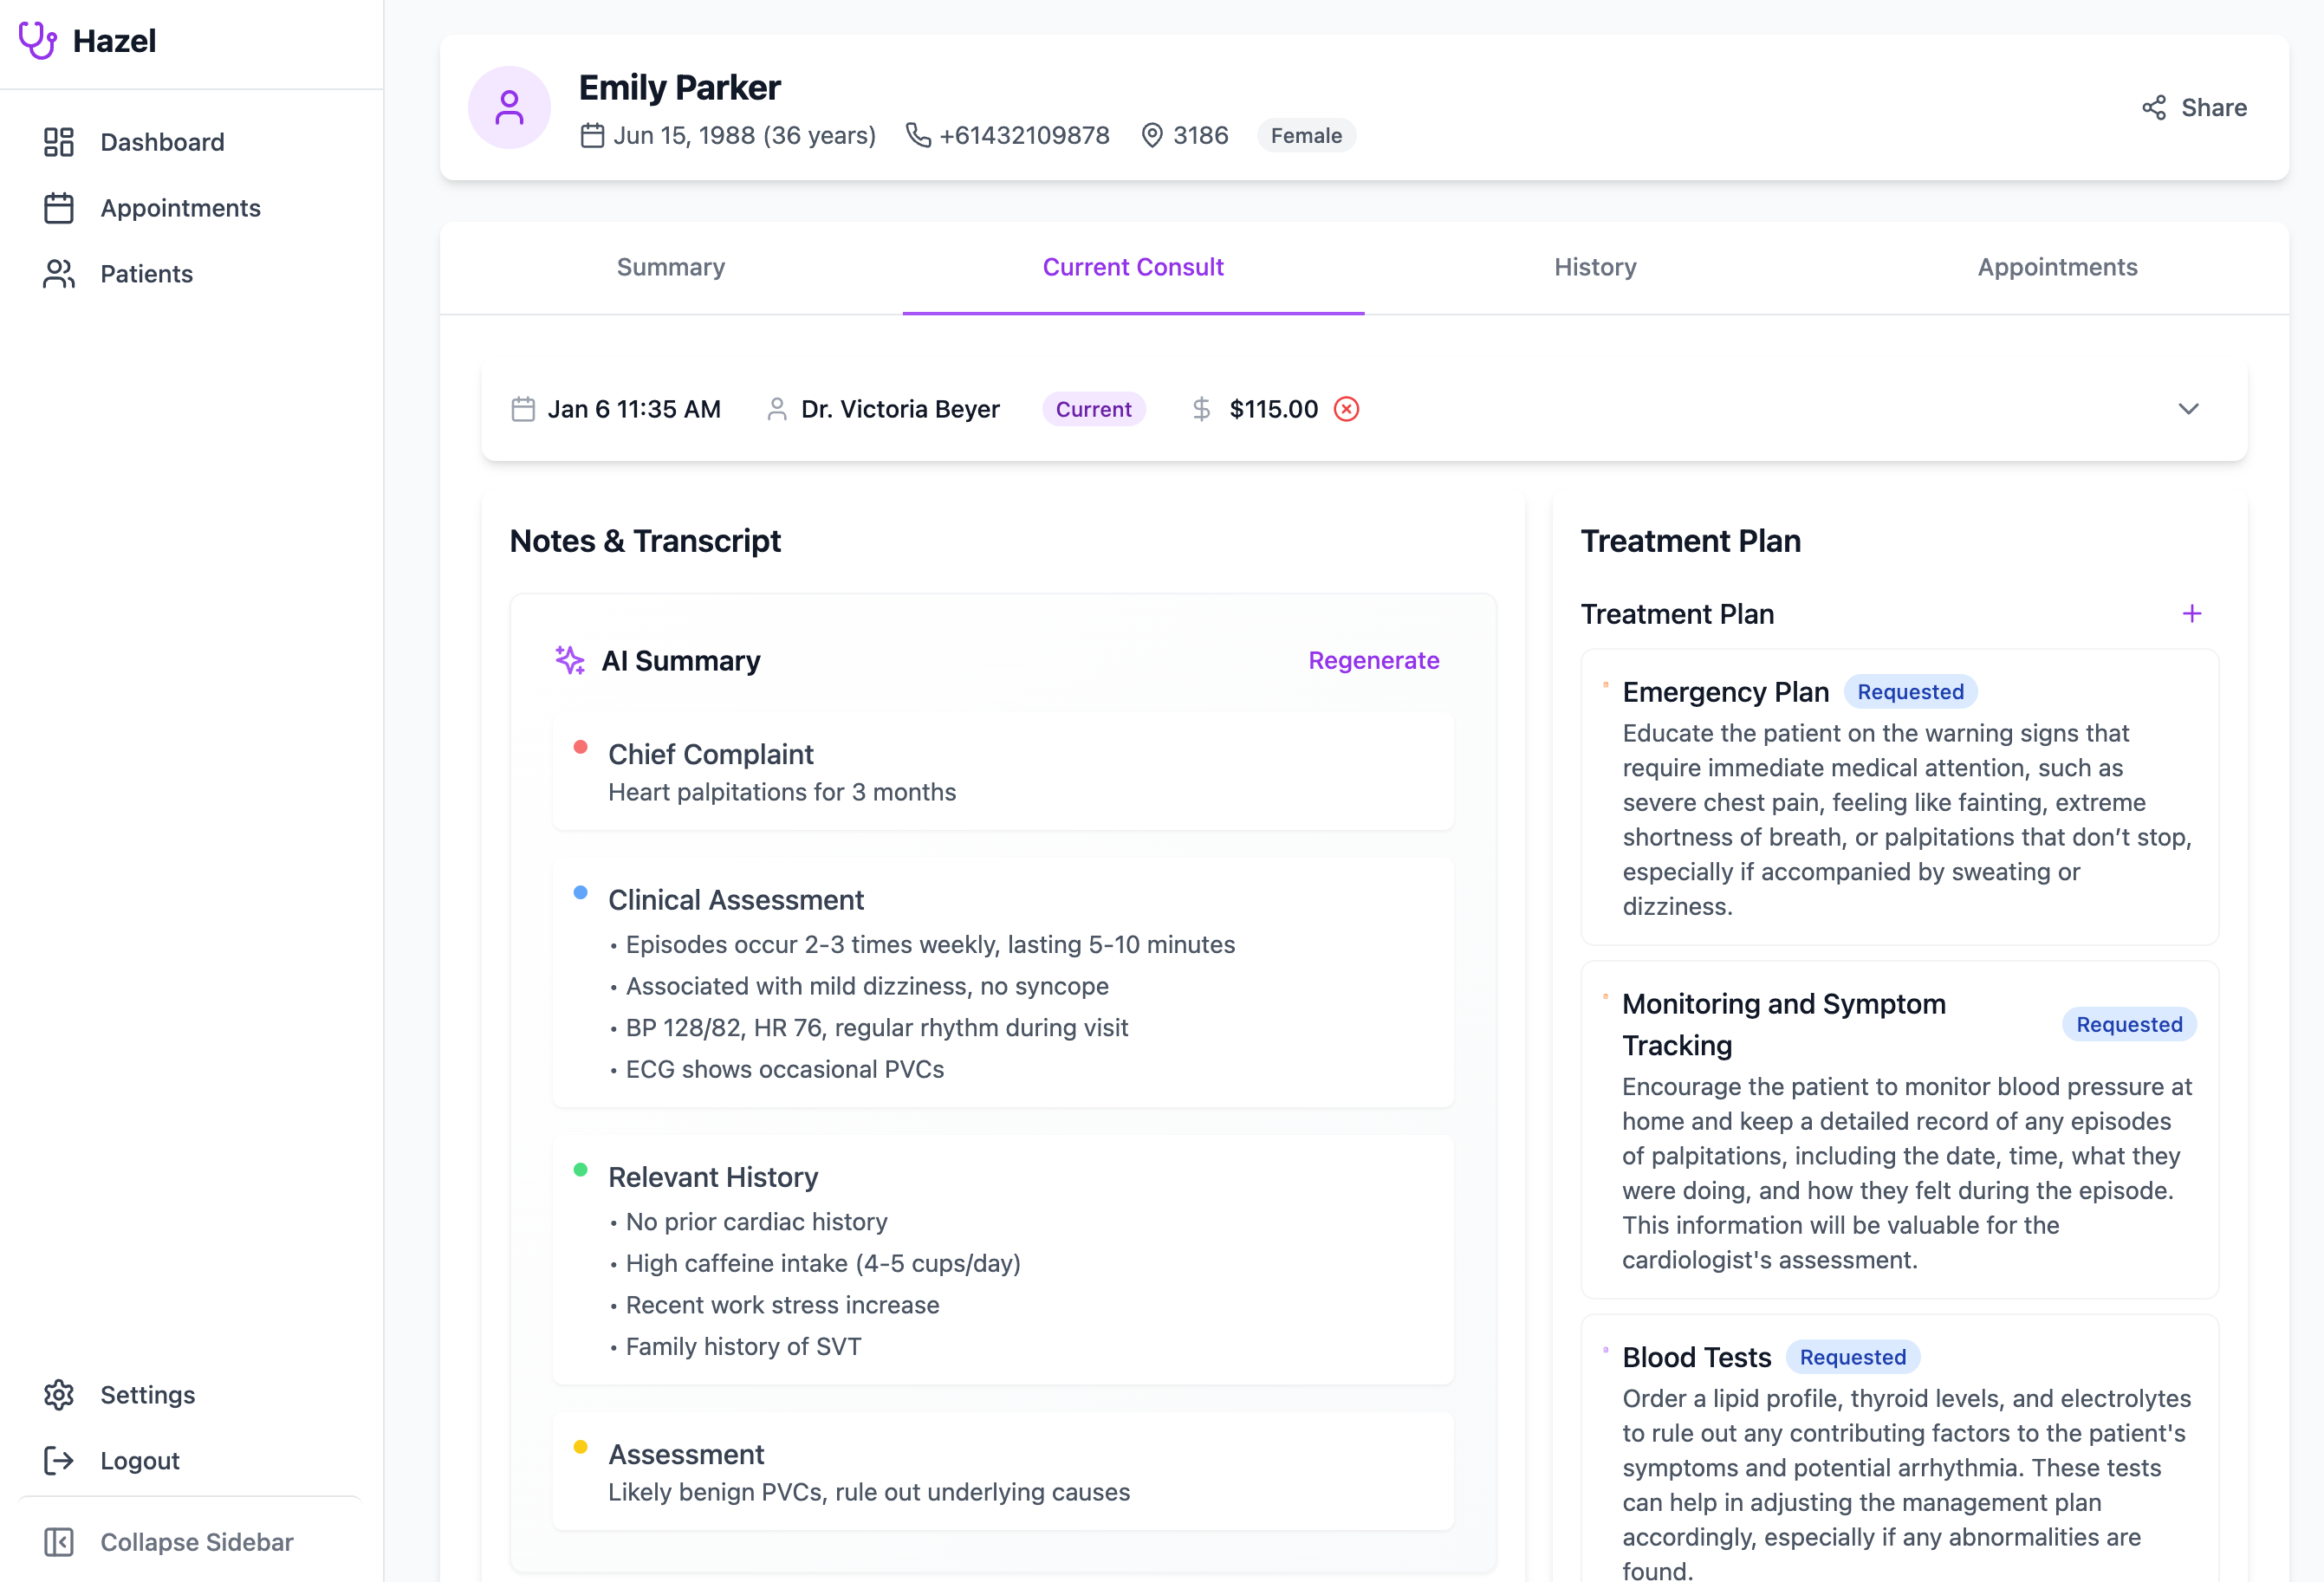This screenshot has width=2324, height=1582.
Task: Click the Settings gear icon
Action: [x=58, y=1395]
